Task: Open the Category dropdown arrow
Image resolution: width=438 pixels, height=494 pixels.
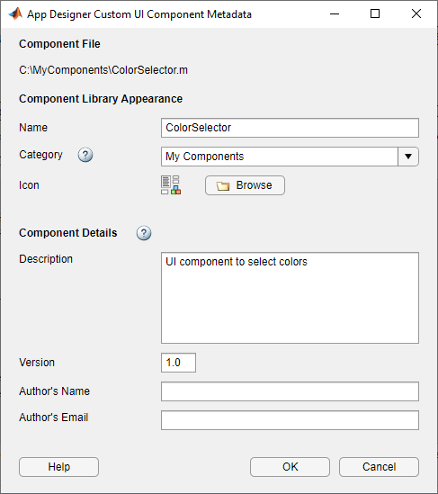Action: point(408,156)
